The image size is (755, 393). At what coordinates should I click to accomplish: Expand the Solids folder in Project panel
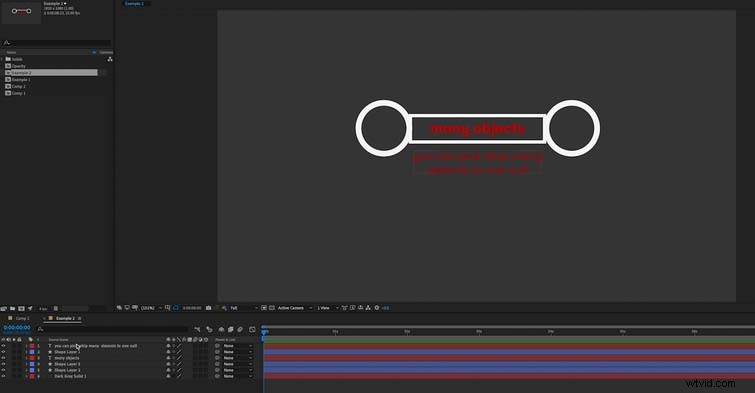coord(2,59)
